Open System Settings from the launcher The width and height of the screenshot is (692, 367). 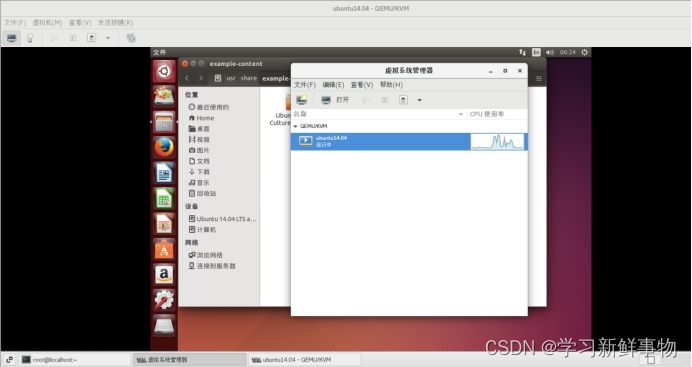tap(164, 300)
